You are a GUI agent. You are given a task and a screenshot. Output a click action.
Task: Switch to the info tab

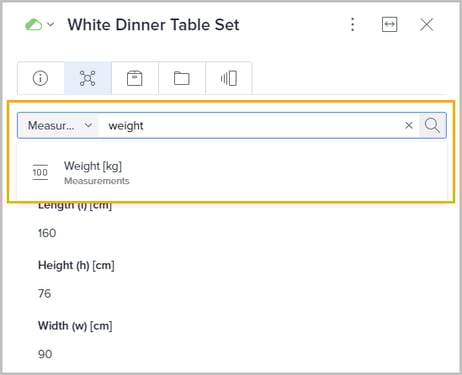(41, 78)
